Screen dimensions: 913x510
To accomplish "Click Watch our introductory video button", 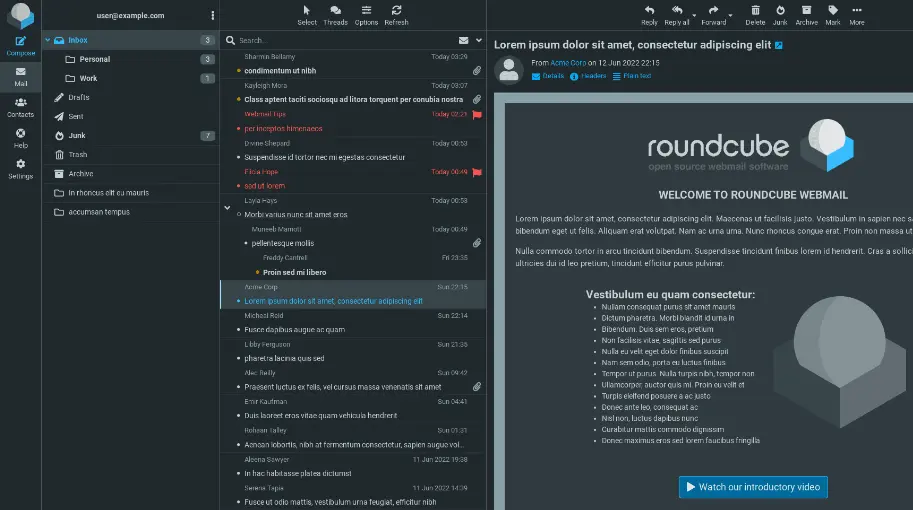I will coord(752,487).
